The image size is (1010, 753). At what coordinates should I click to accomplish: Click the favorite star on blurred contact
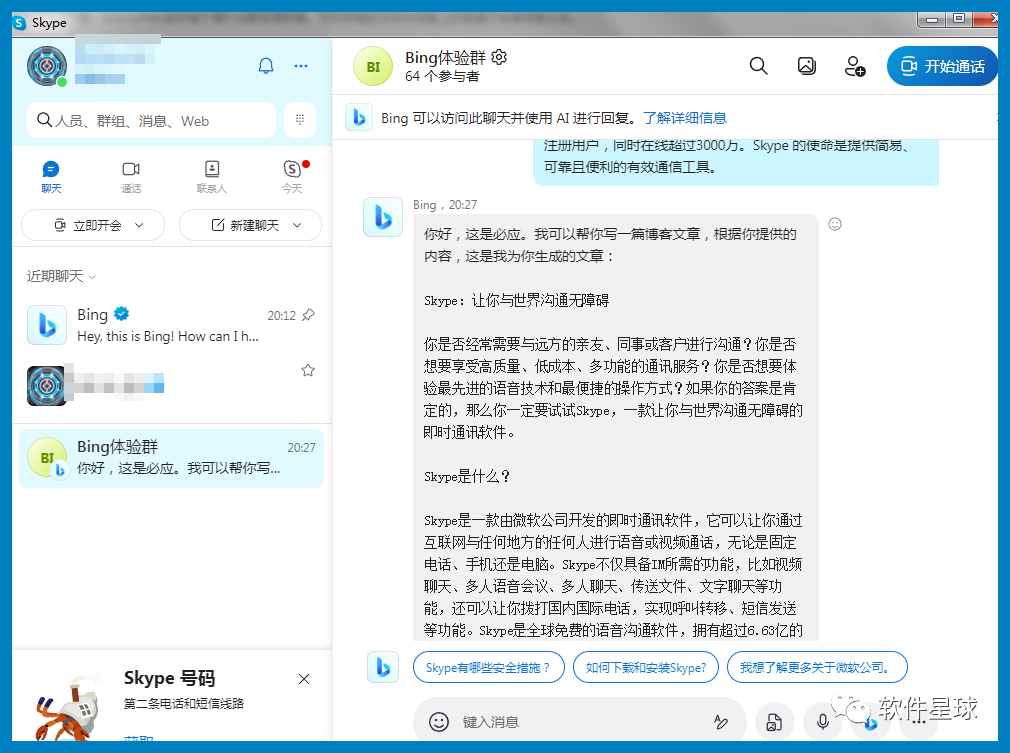point(308,370)
